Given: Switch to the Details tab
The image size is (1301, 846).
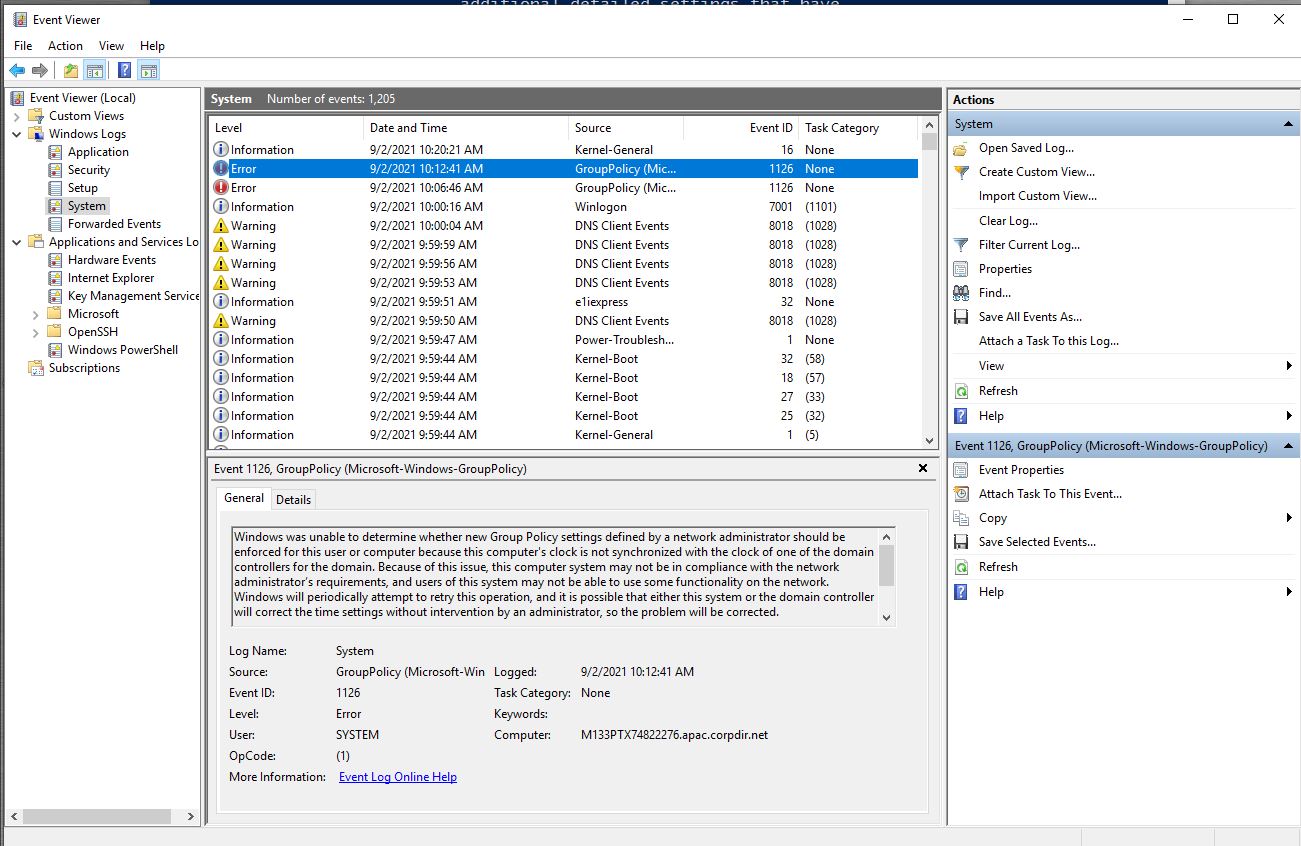Looking at the screenshot, I should (293, 498).
